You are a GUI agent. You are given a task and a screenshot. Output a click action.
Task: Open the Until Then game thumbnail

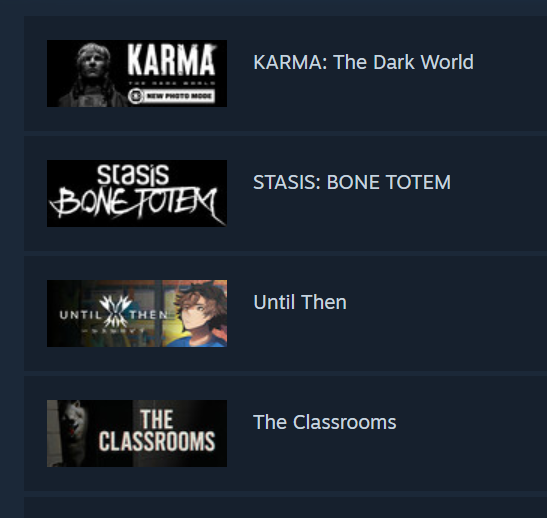pos(137,313)
